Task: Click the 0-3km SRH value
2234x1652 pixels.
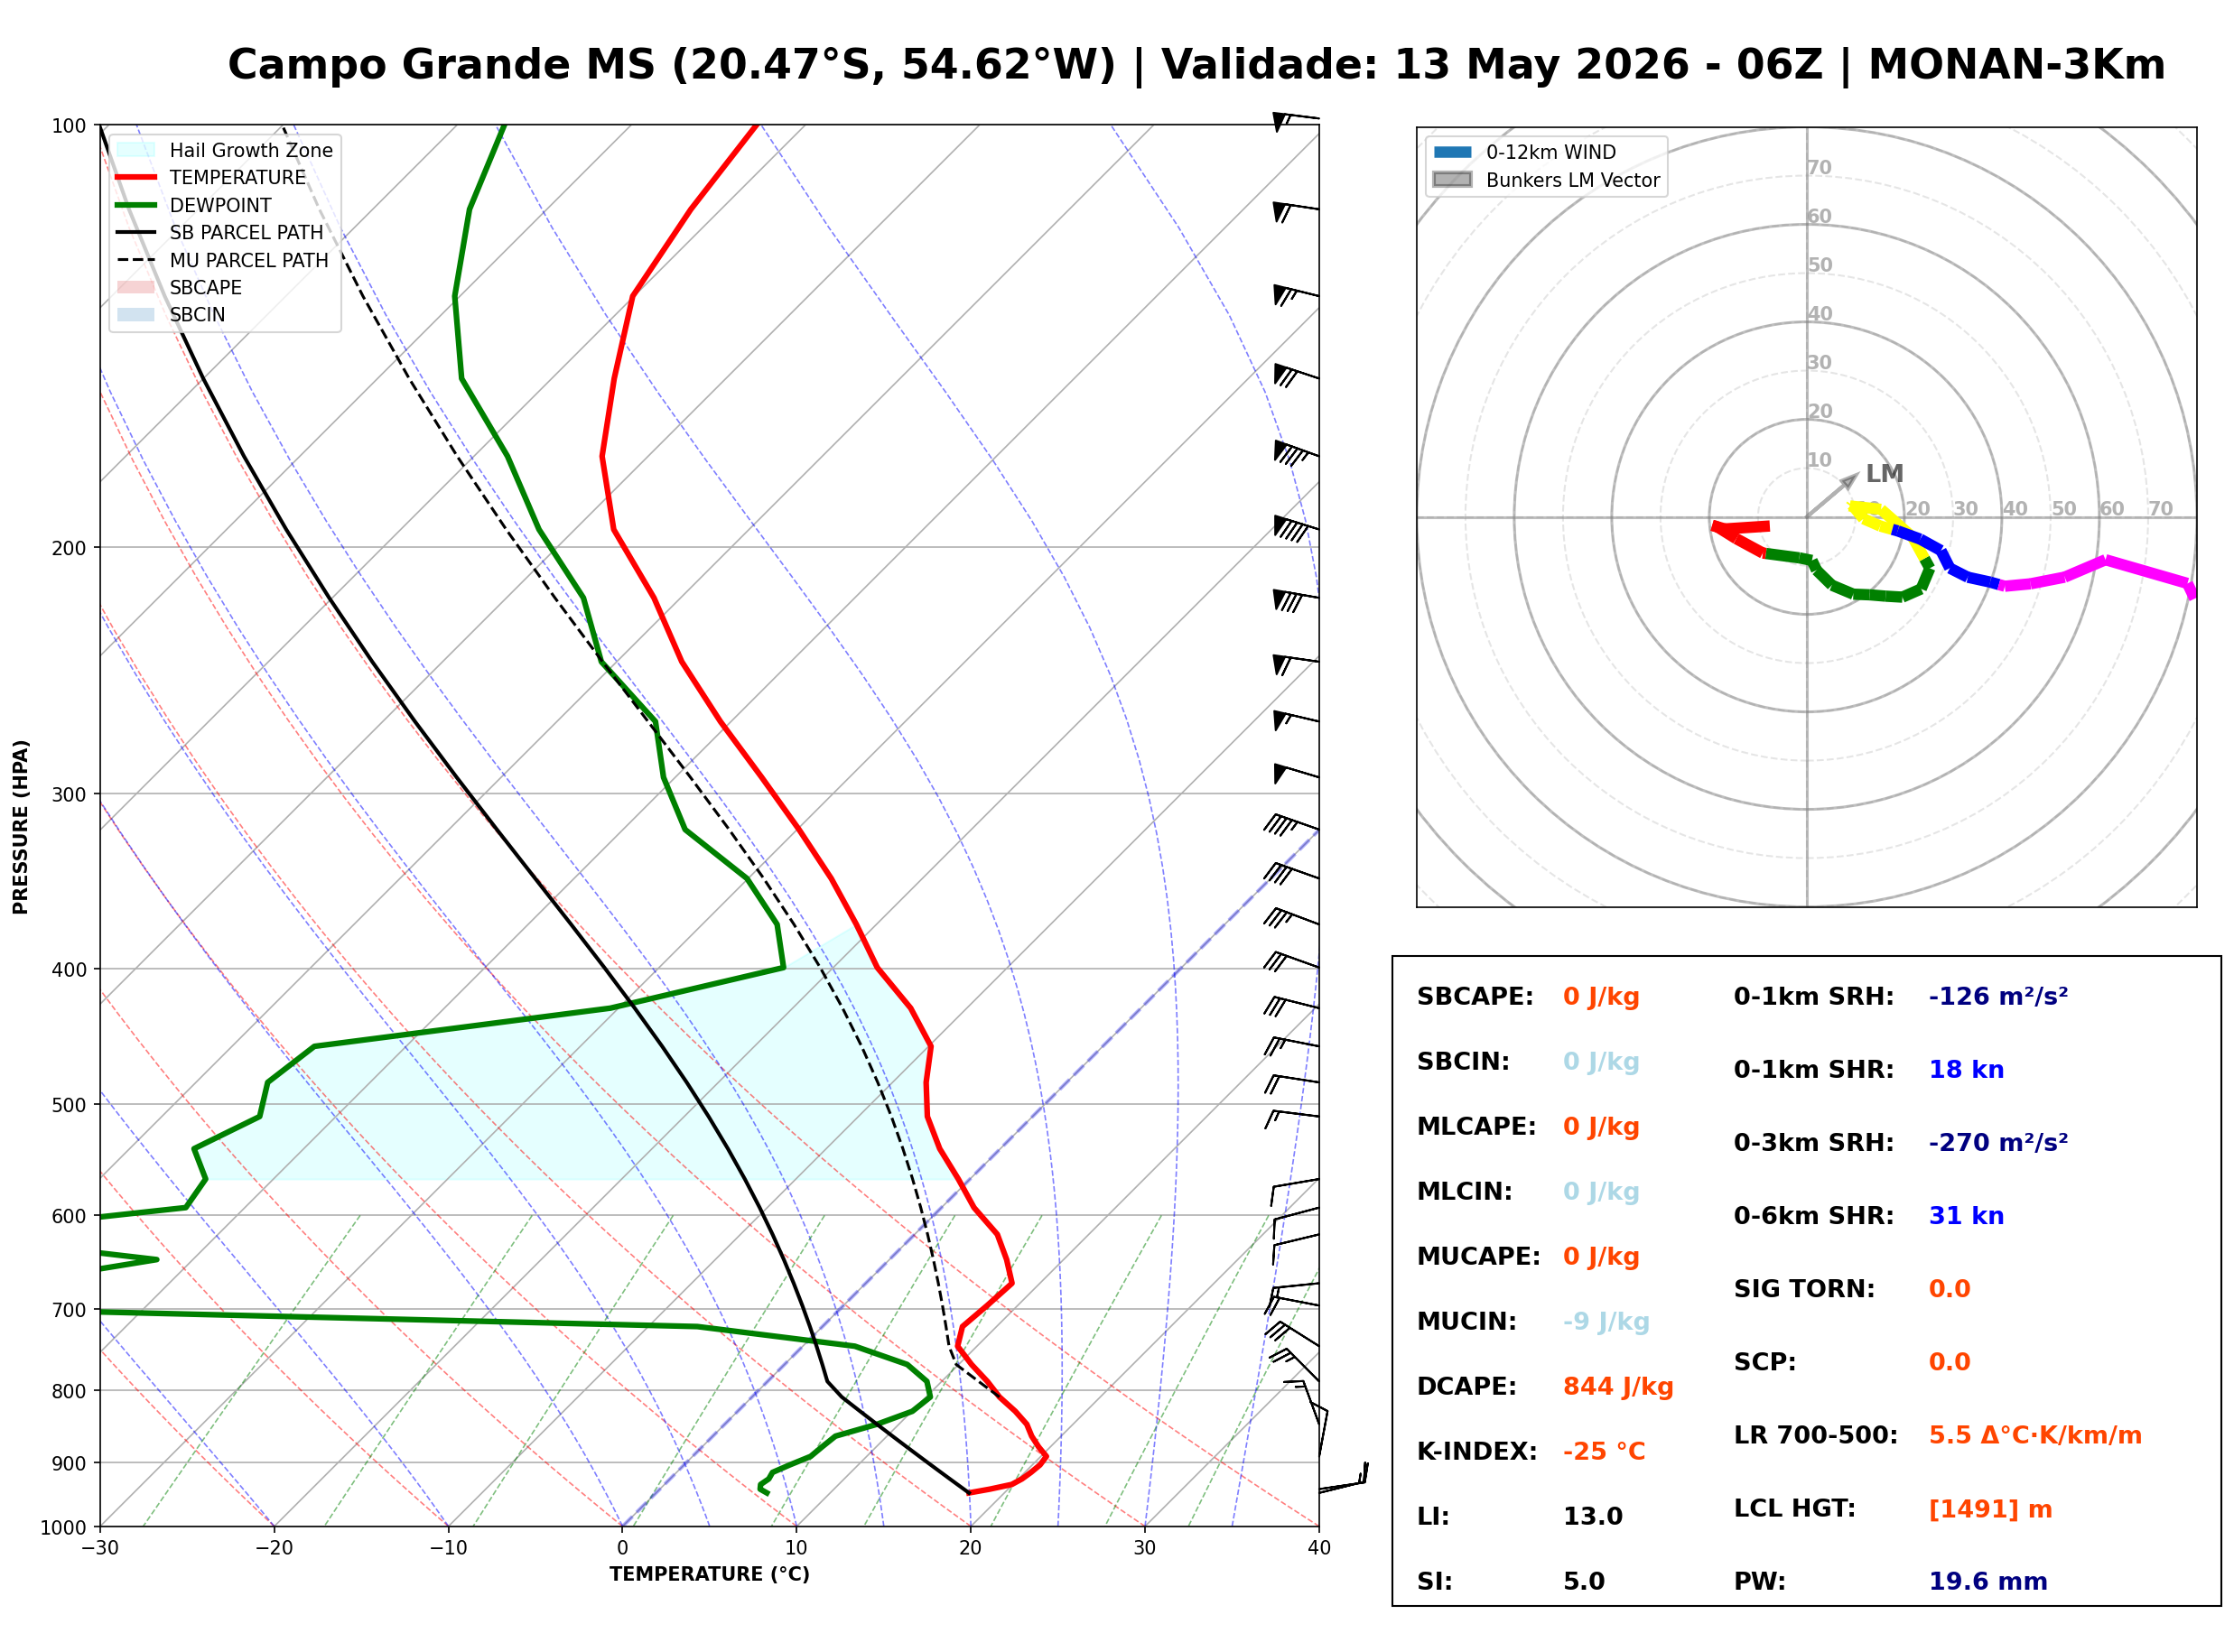Action: point(1998,1142)
